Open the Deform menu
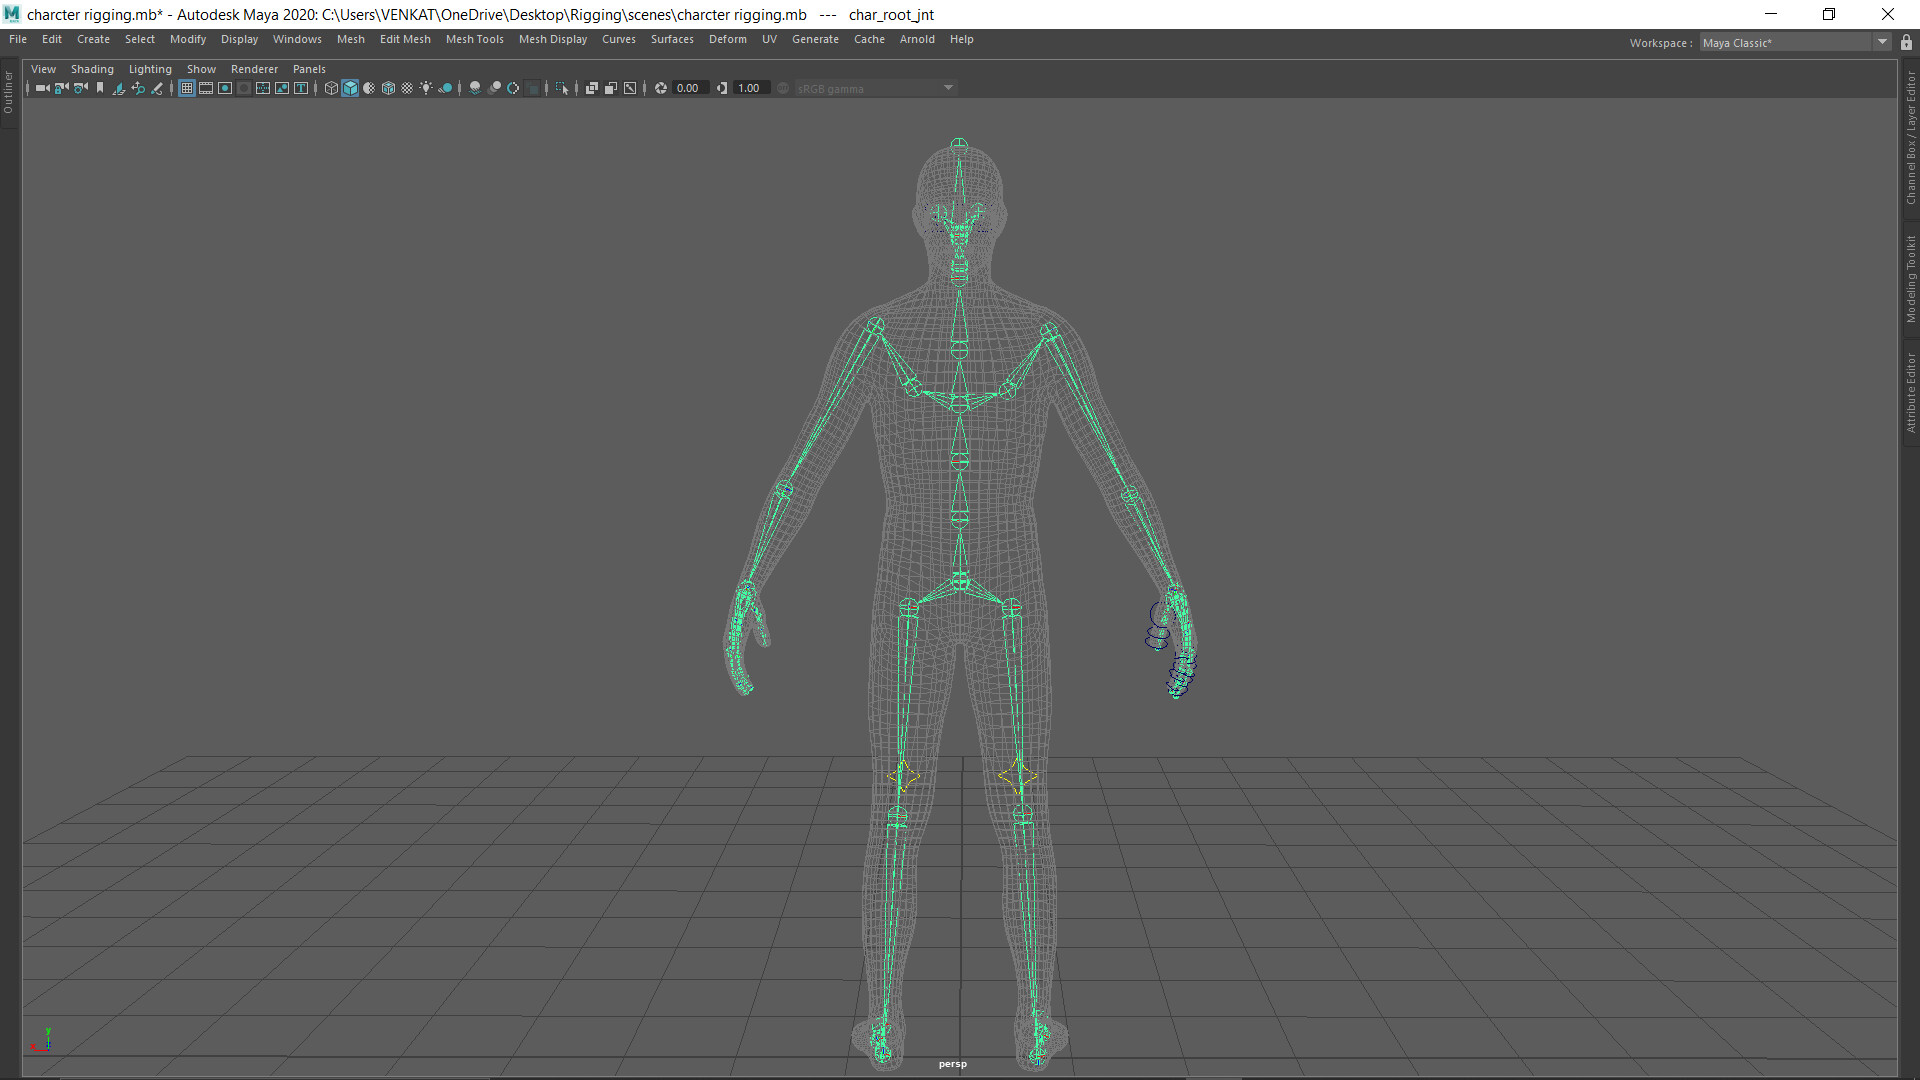The height and width of the screenshot is (1080, 1920). click(x=727, y=39)
